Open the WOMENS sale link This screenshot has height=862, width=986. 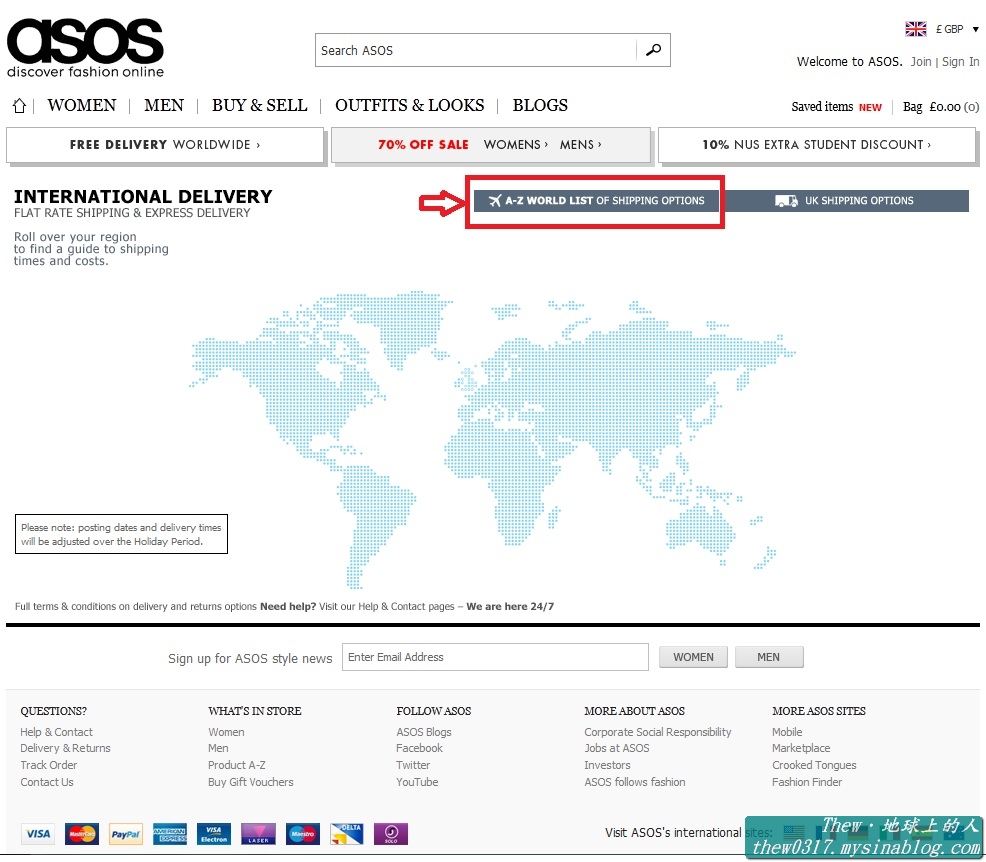(515, 145)
